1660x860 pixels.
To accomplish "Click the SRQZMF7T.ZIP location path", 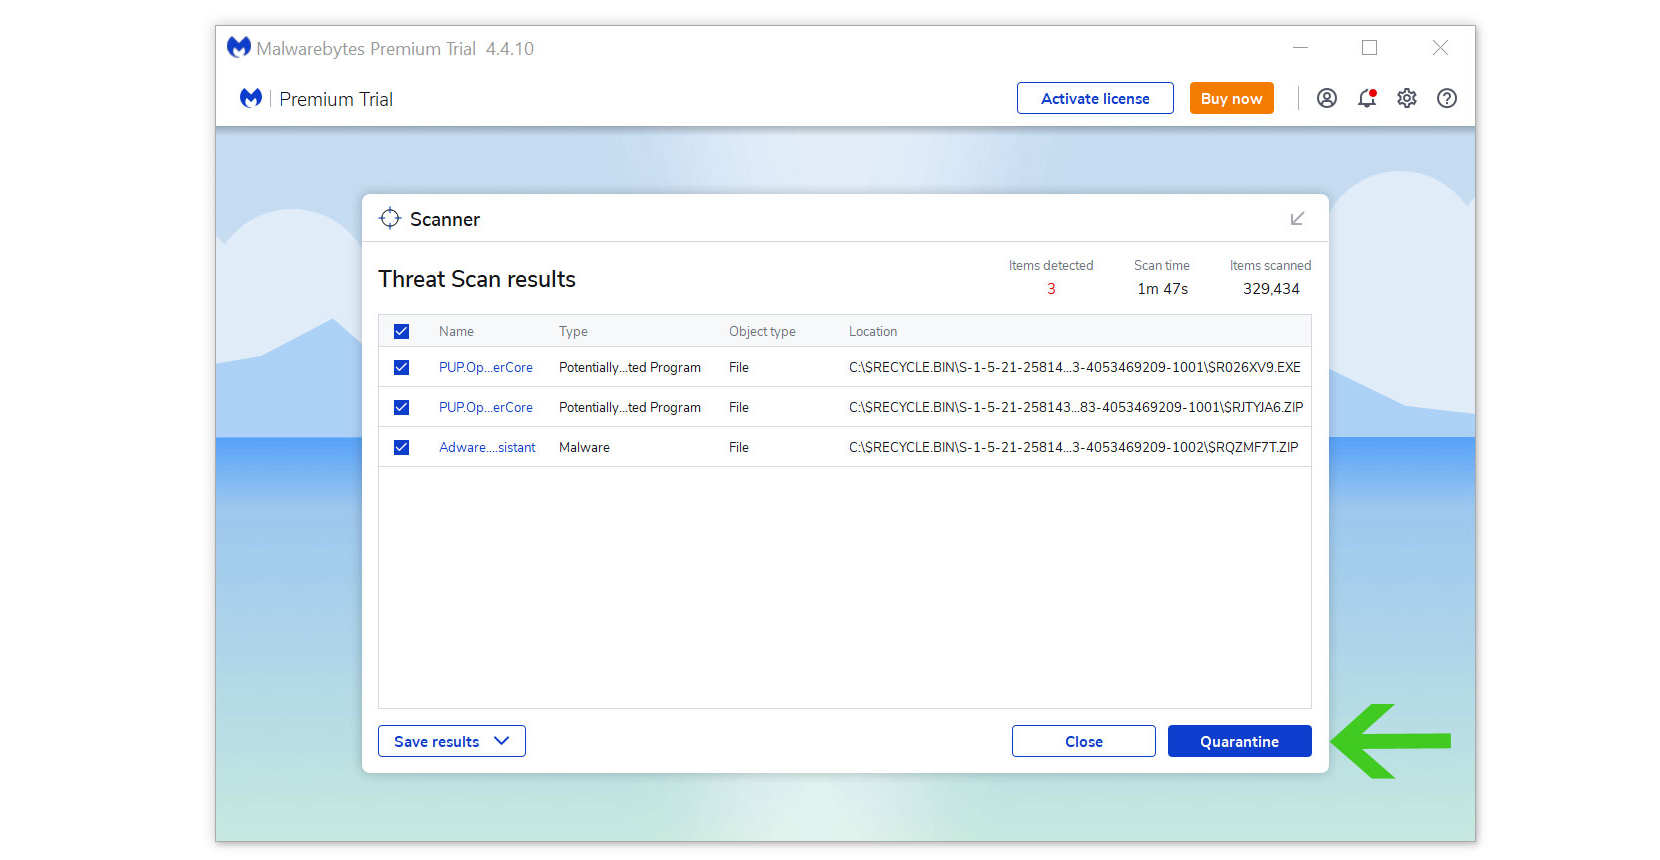I will point(1074,447).
